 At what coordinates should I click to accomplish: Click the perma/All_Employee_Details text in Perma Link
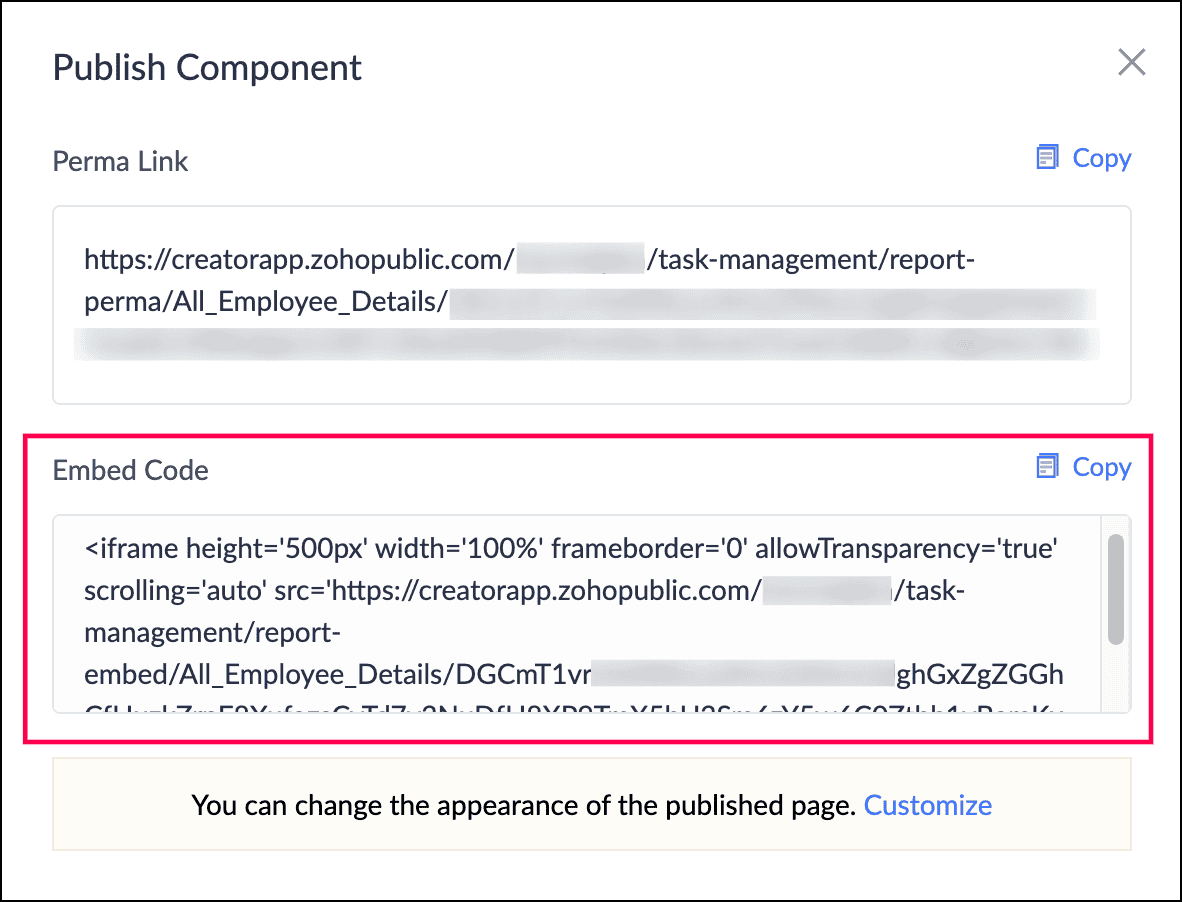tap(265, 301)
